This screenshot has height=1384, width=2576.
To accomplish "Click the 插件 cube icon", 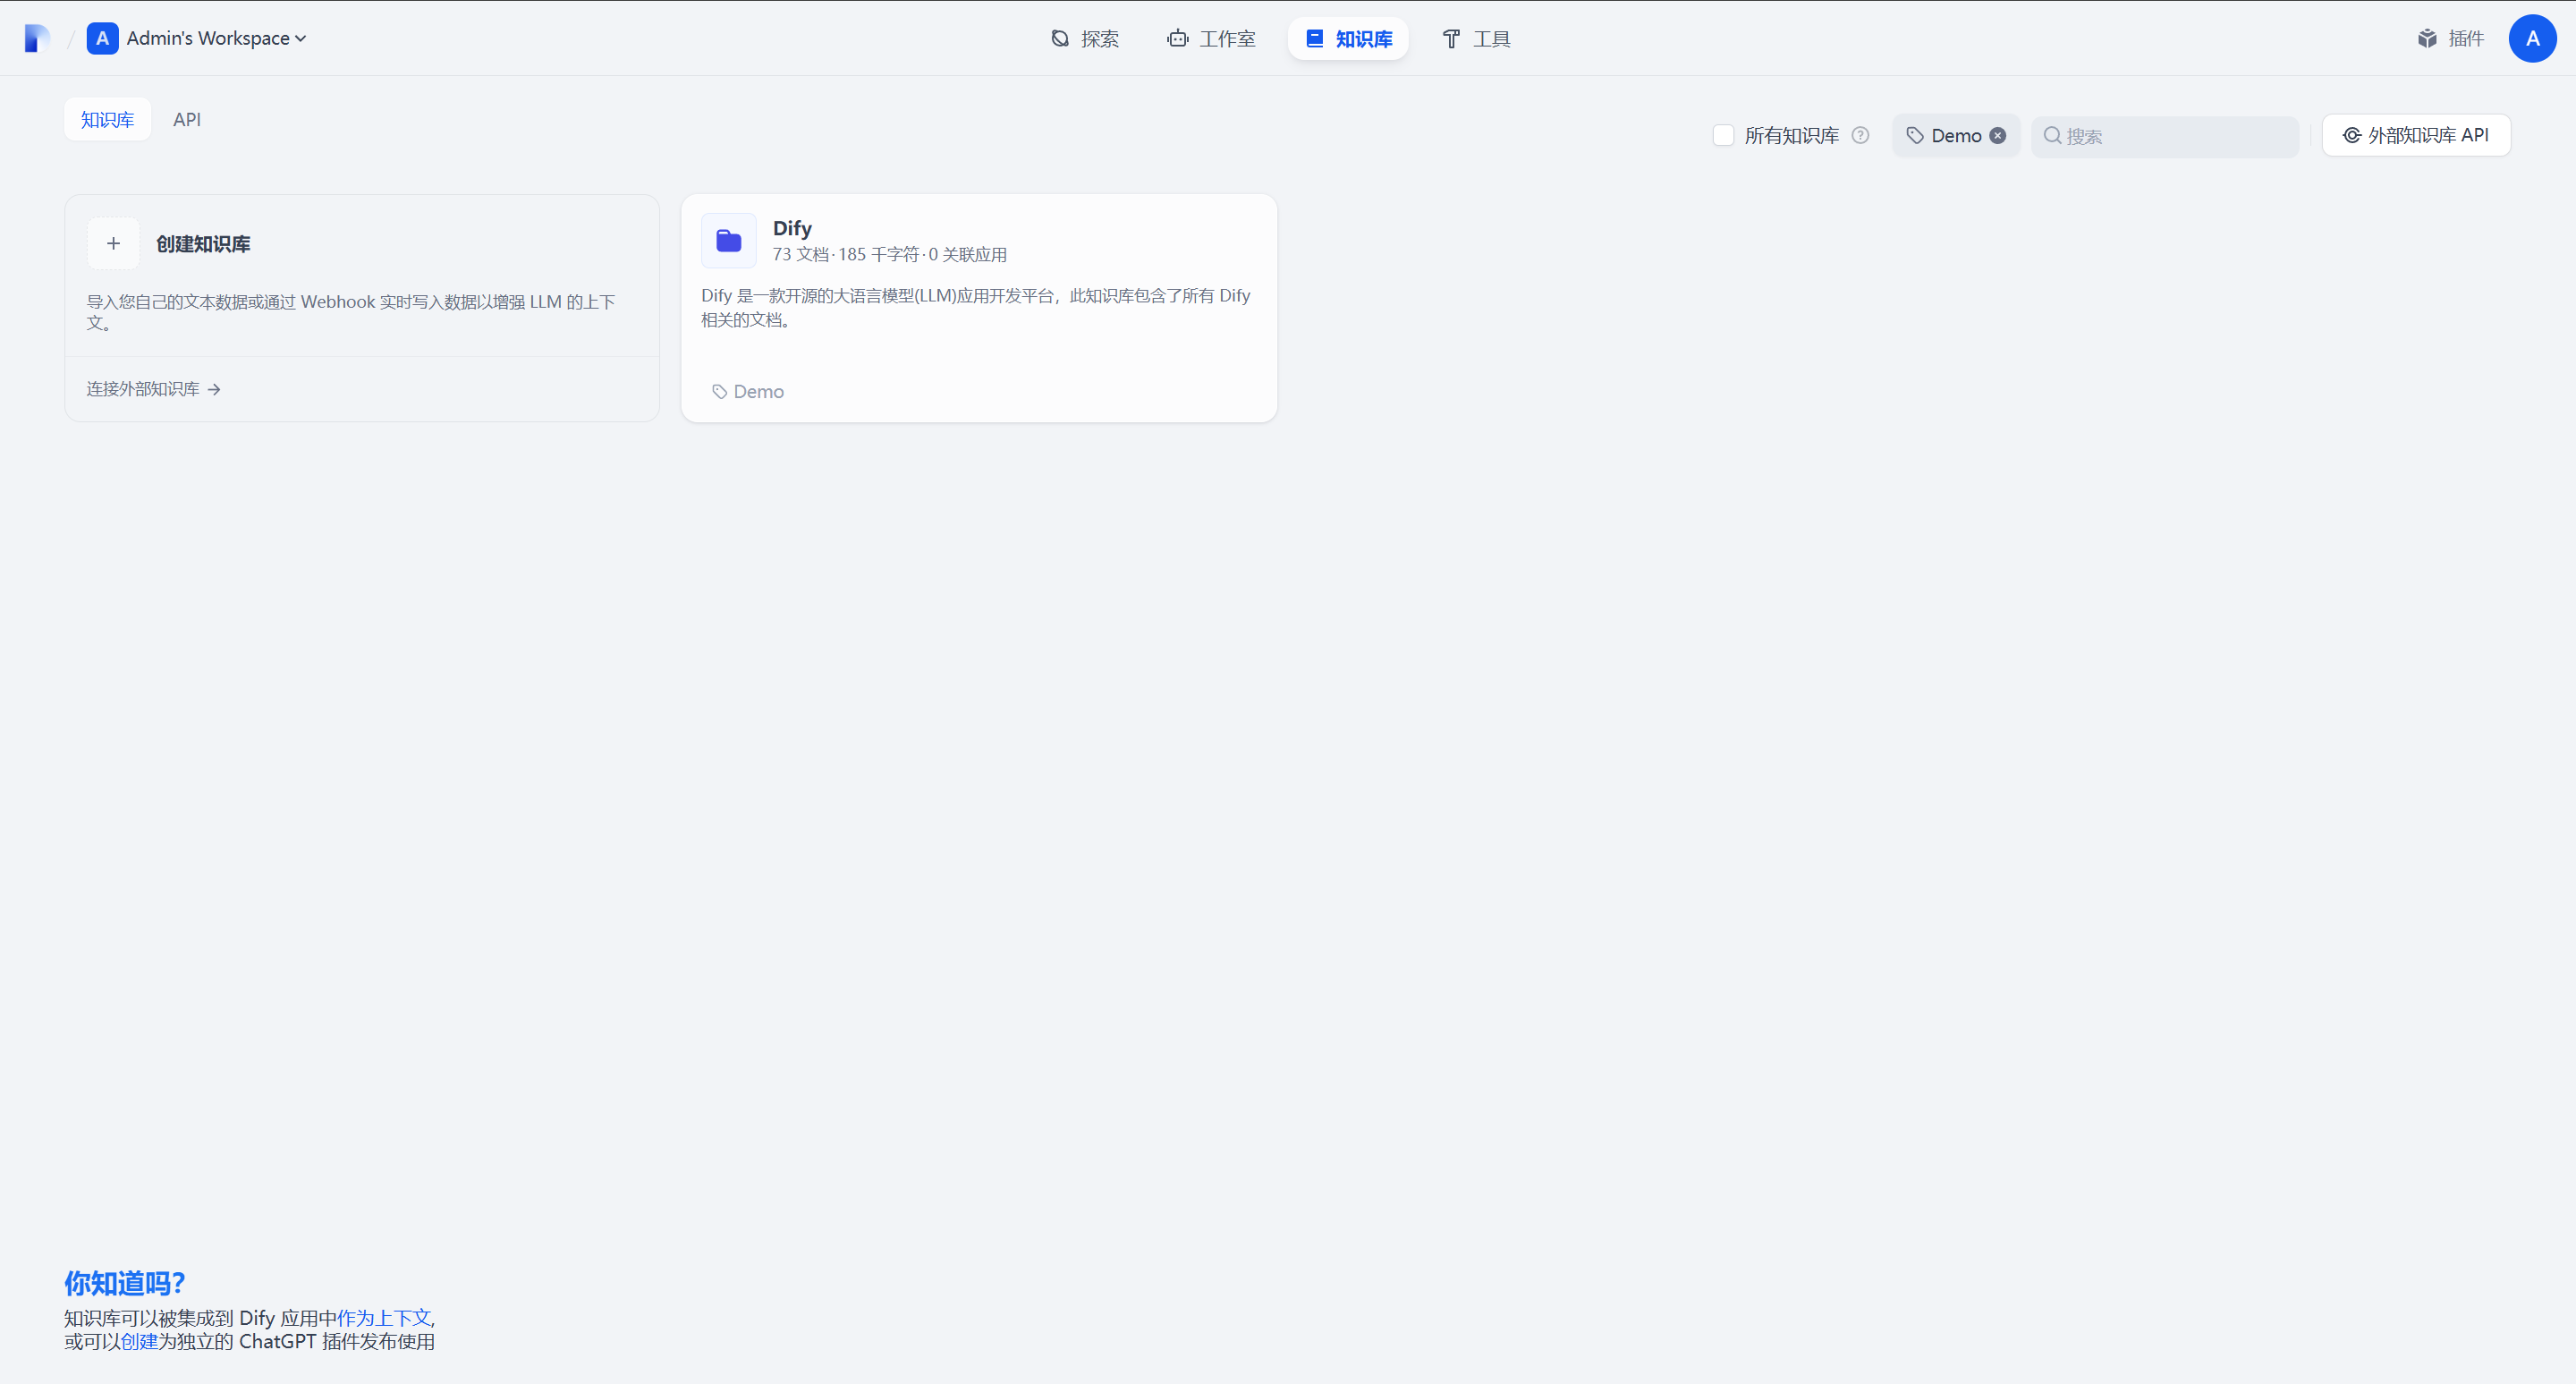I will (x=2427, y=38).
